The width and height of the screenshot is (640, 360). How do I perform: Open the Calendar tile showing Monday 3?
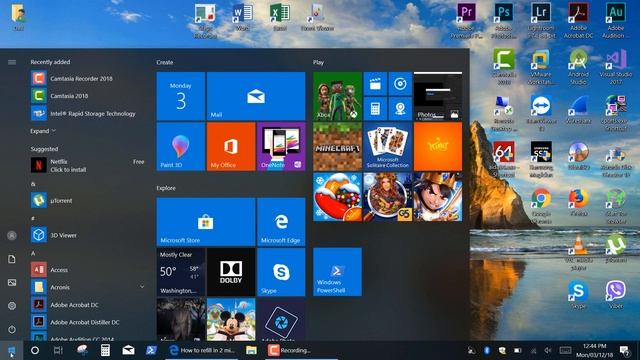pyautogui.click(x=181, y=96)
